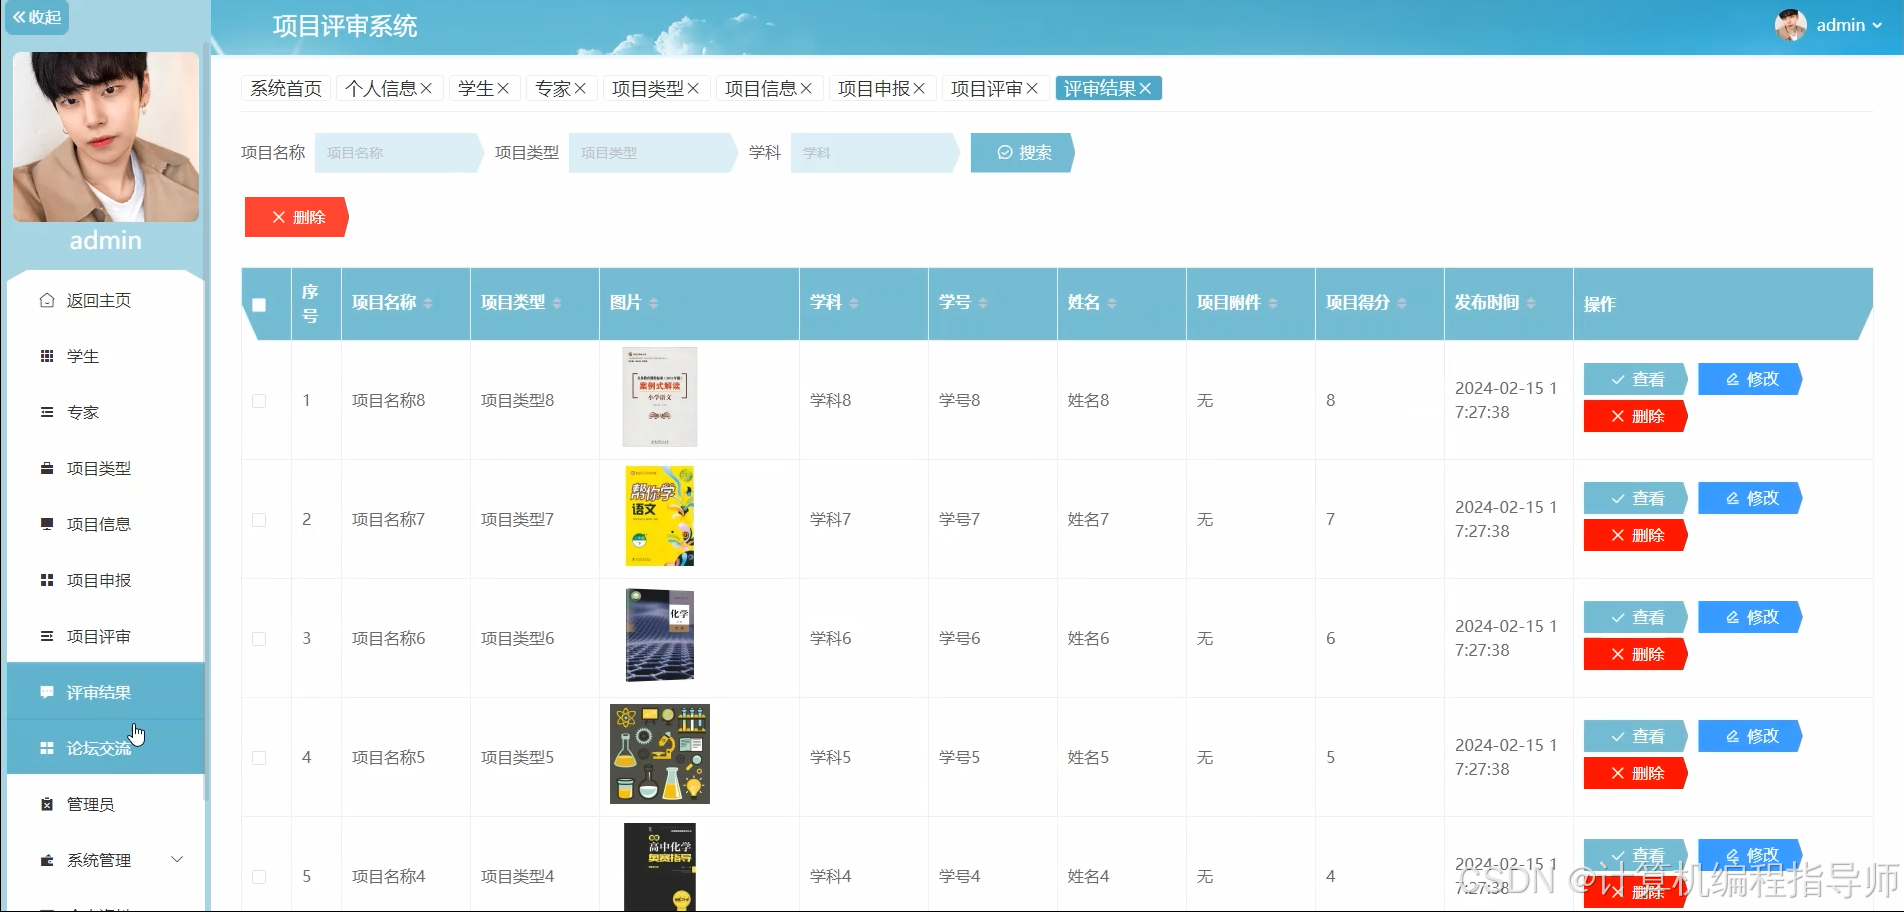This screenshot has width=1904, height=912.
Task: Close the 个人信息 tab
Action: (x=426, y=88)
